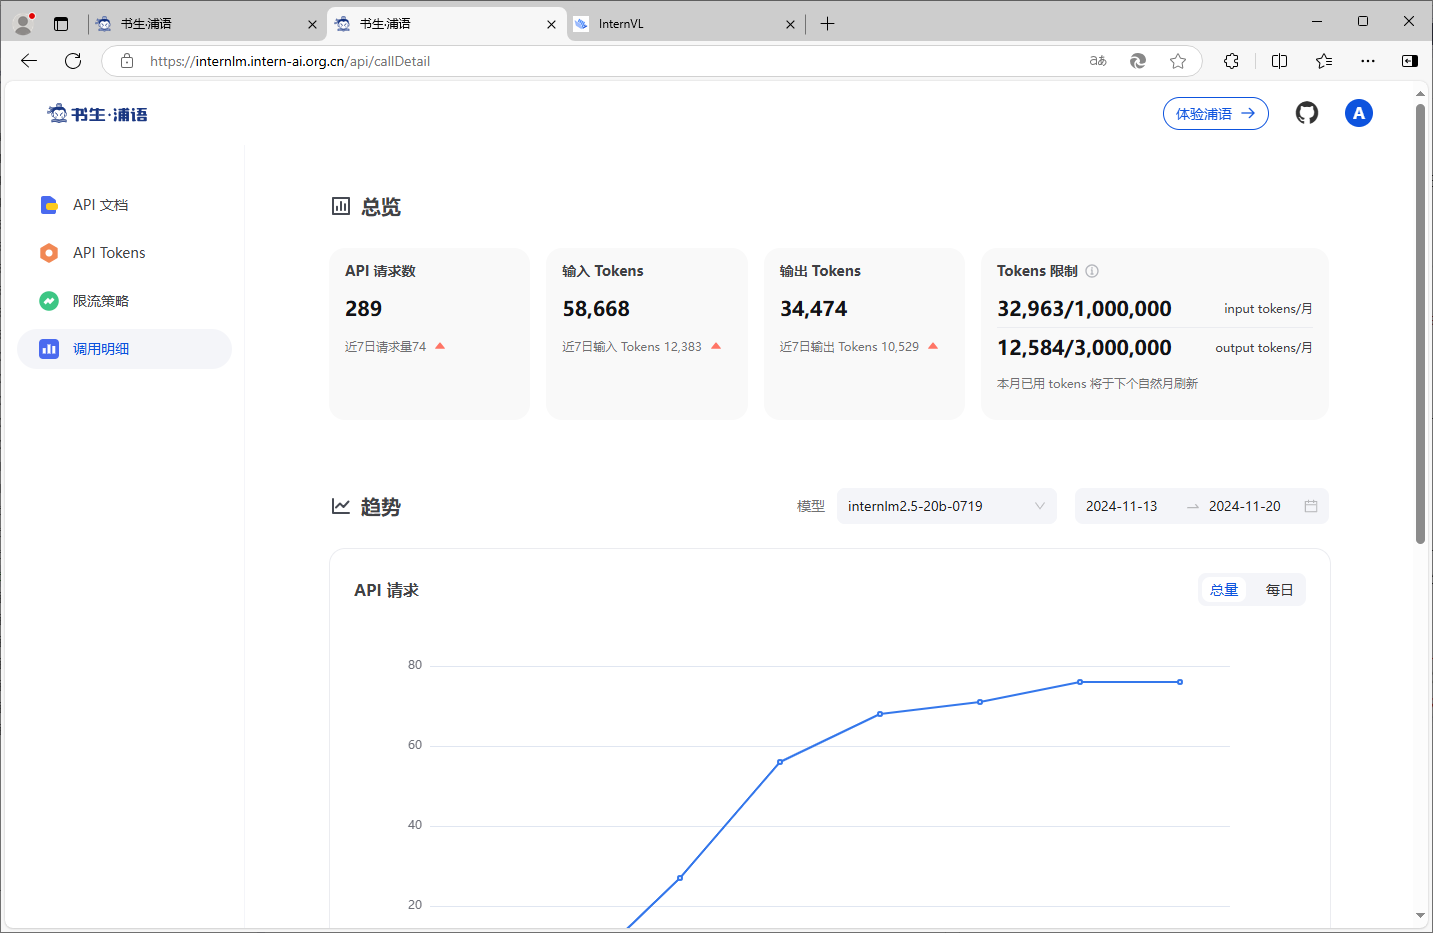This screenshot has width=1433, height=933.
Task: Close the InternVL tab
Action: click(x=790, y=24)
